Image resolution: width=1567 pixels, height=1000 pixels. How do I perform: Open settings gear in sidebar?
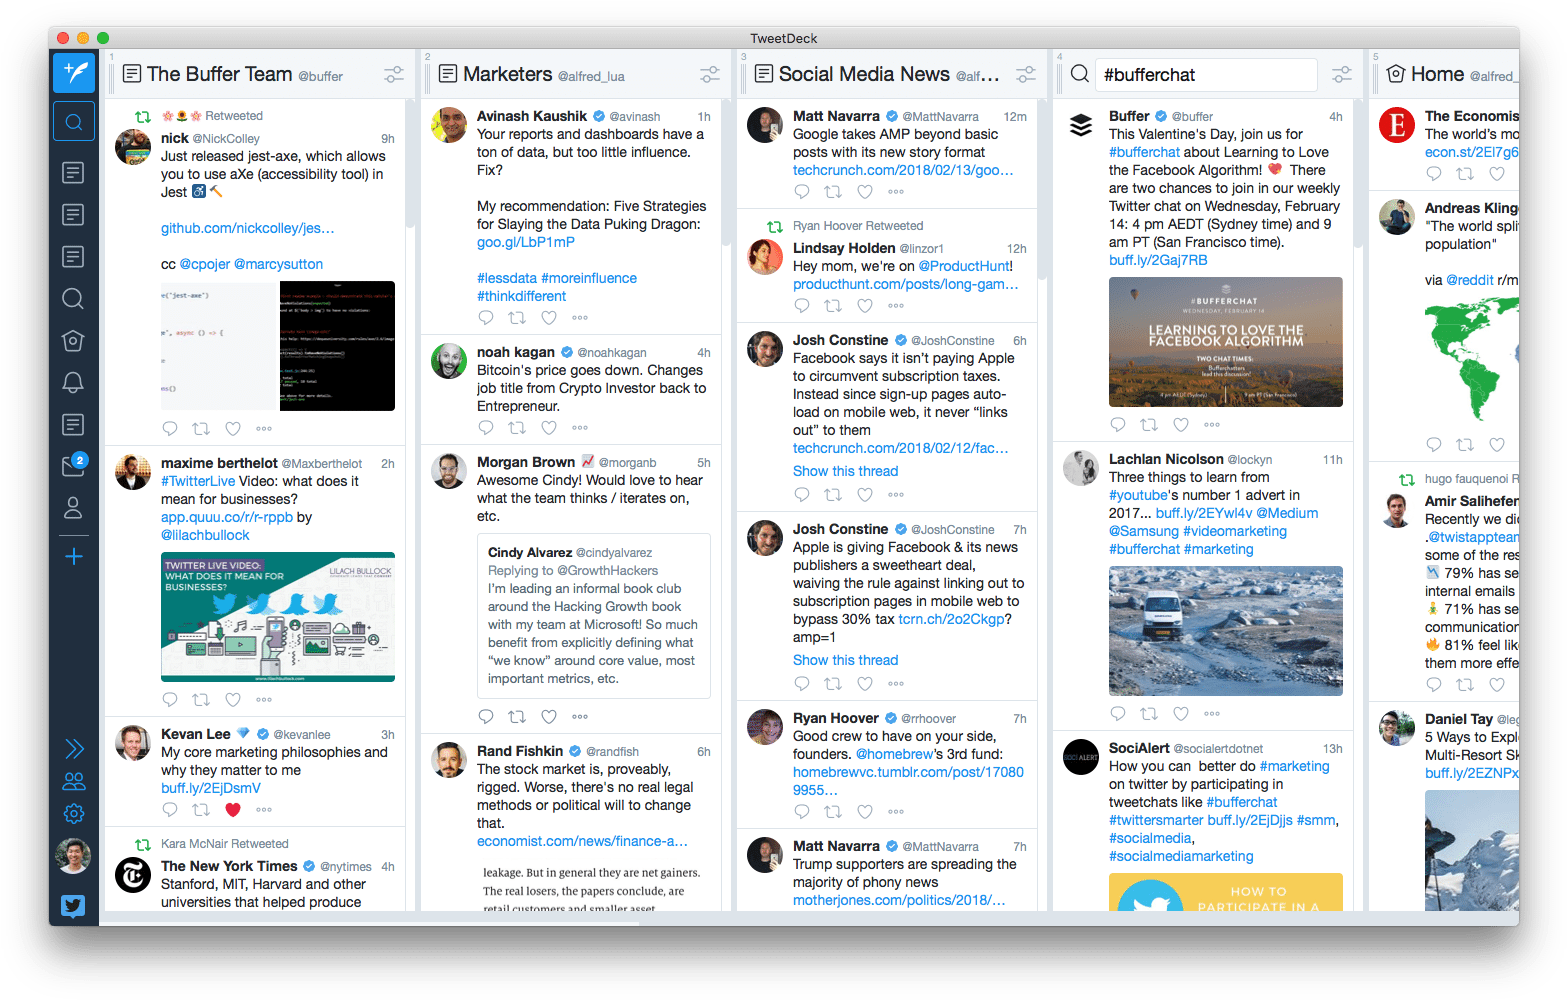pyautogui.click(x=74, y=813)
